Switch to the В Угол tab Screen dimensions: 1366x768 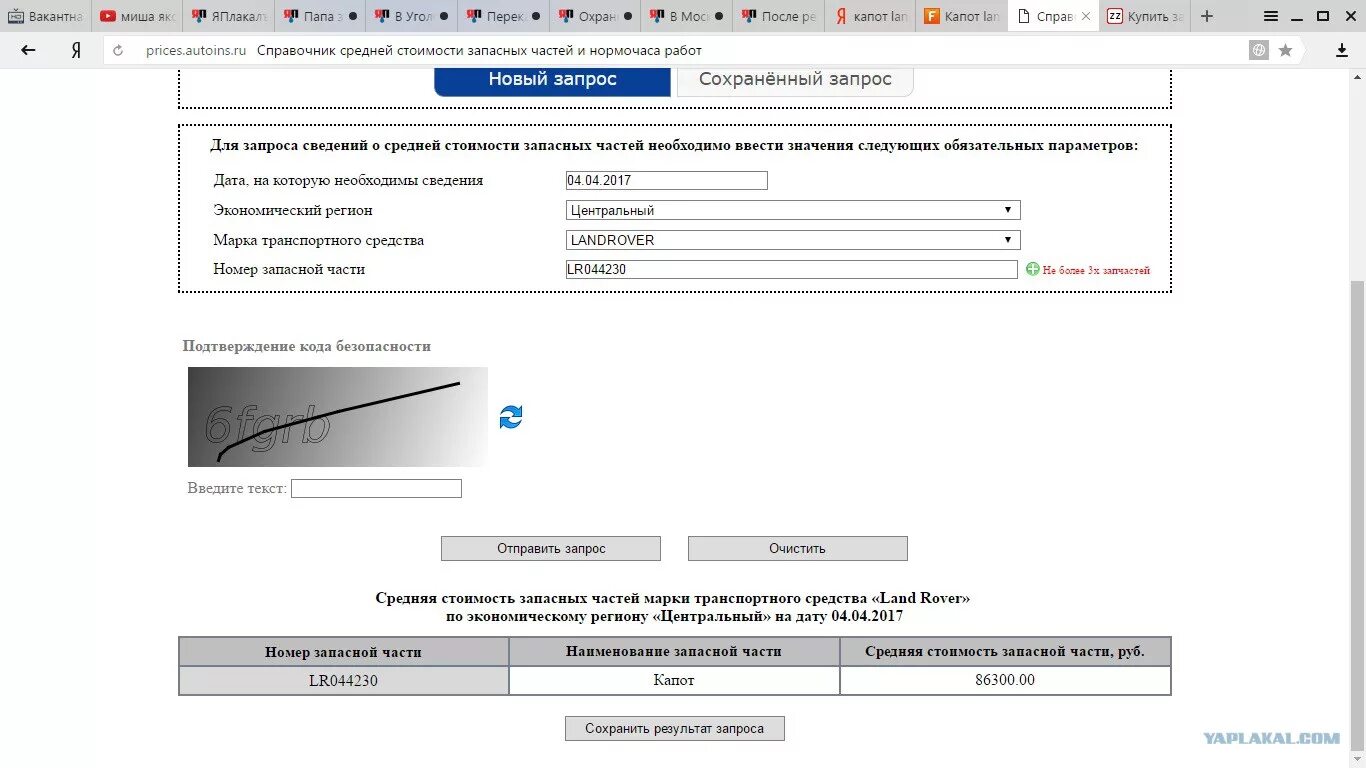point(412,16)
